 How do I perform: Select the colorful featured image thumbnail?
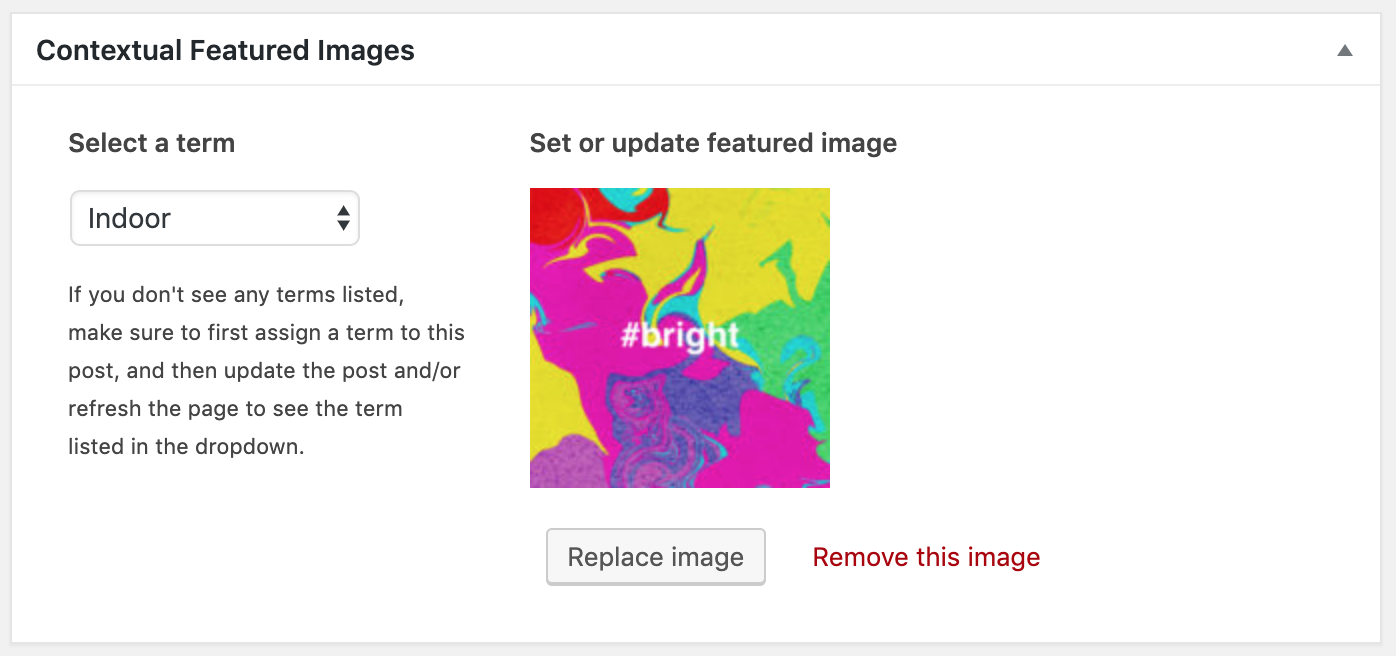[x=680, y=338]
